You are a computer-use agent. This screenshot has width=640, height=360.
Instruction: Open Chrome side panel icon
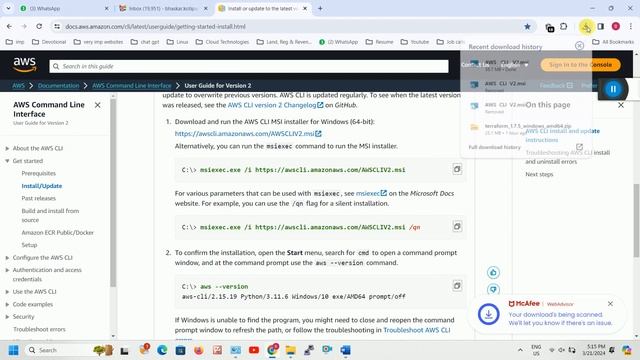tap(601, 27)
